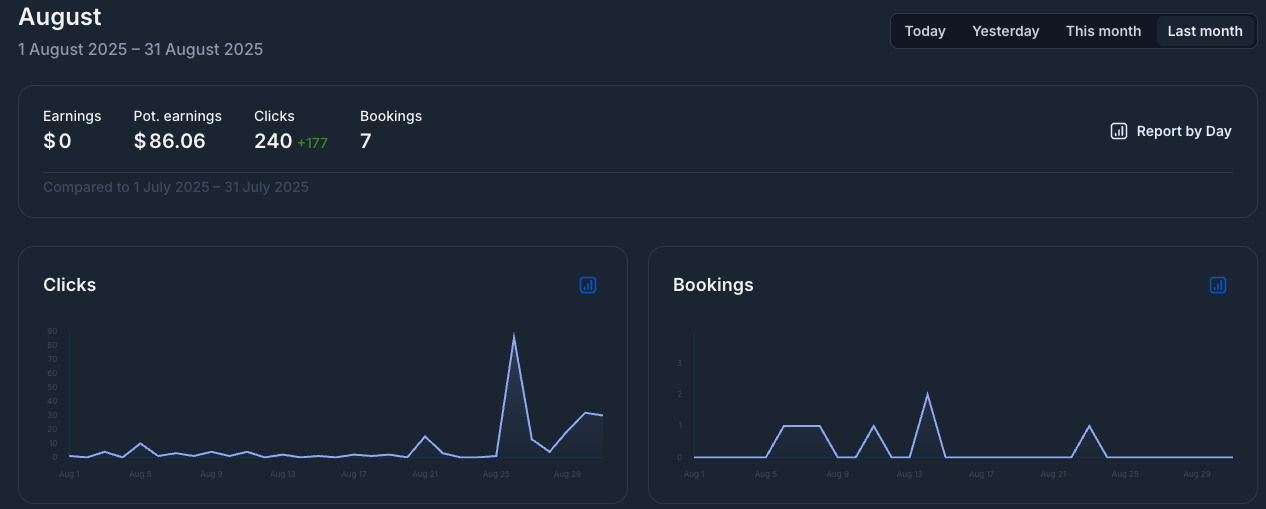Click the highest peak in Clicks chart
The width and height of the screenshot is (1266, 509).
tap(514, 336)
